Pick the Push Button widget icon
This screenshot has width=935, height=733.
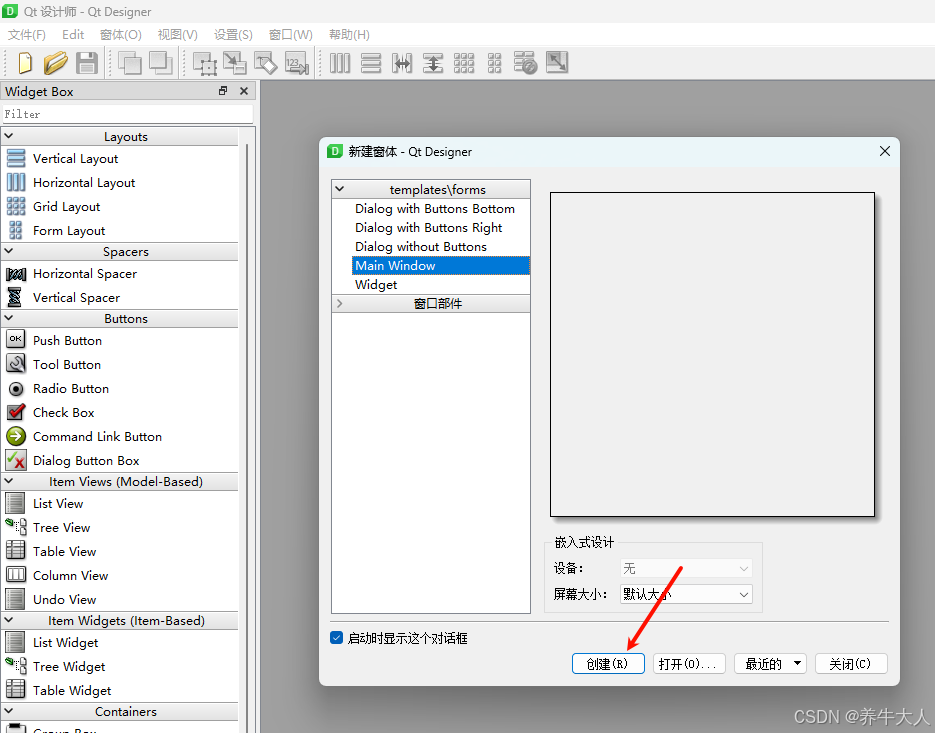click(16, 339)
